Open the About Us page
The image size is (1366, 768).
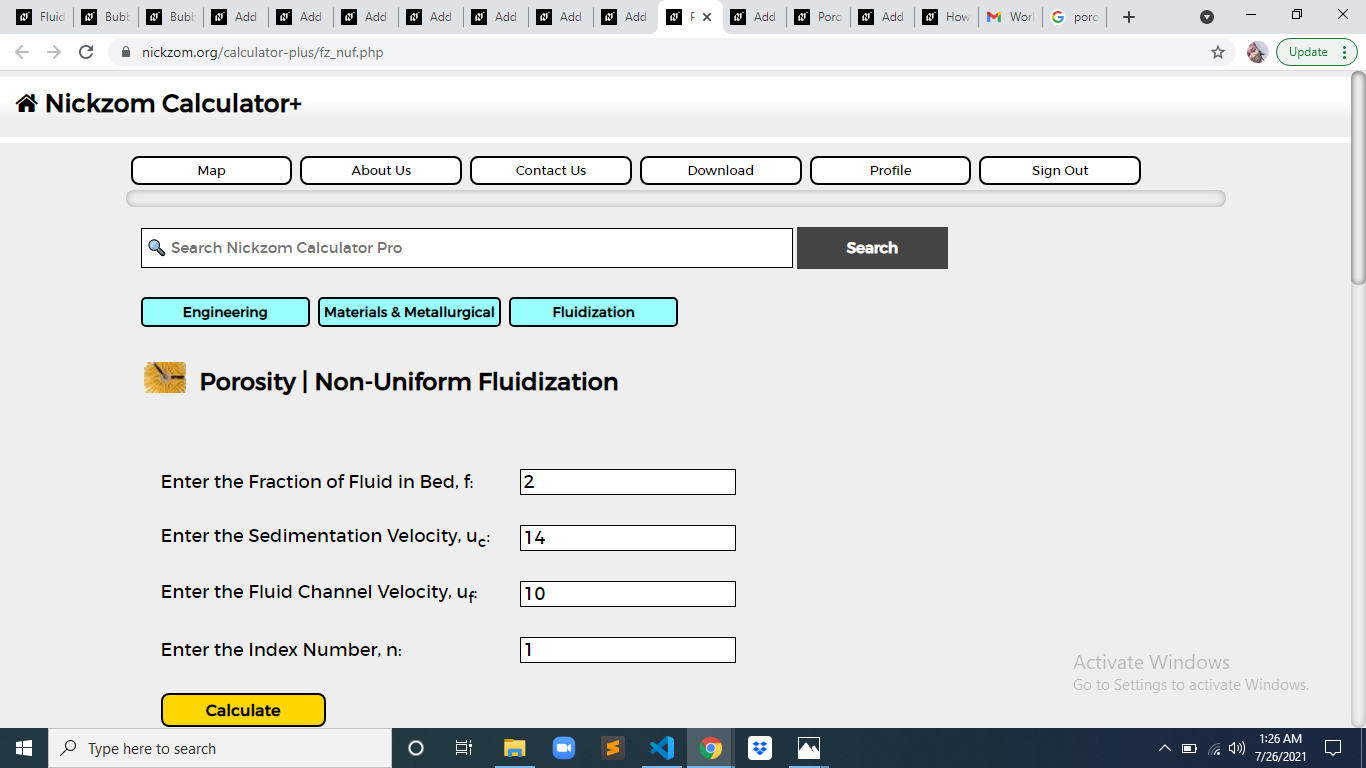pos(381,170)
